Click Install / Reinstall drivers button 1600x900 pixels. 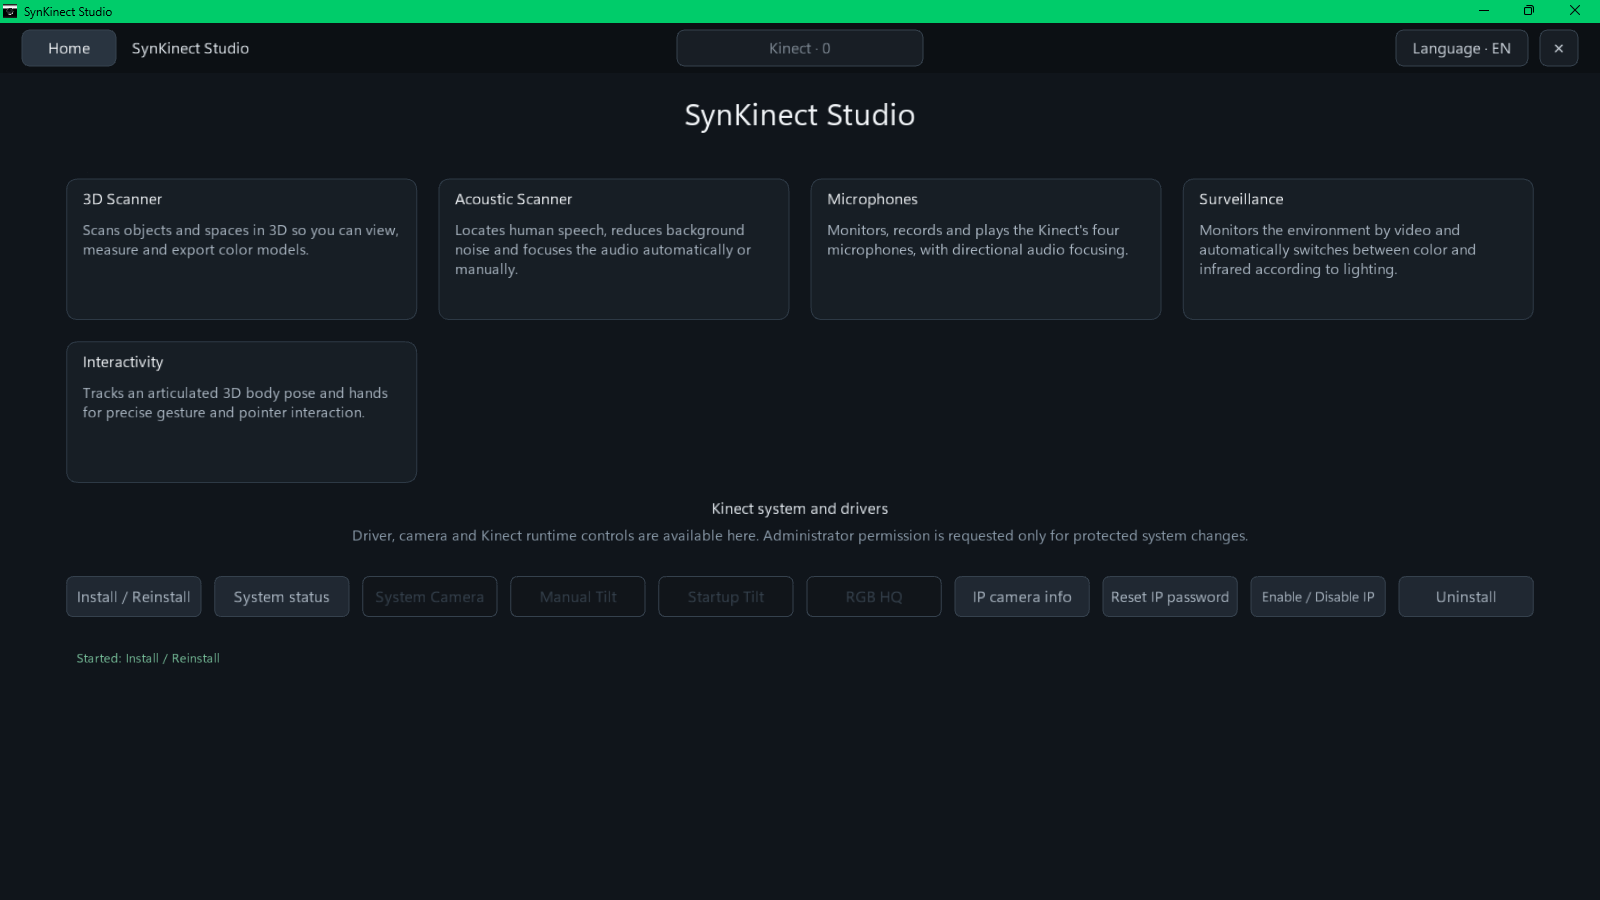133,597
